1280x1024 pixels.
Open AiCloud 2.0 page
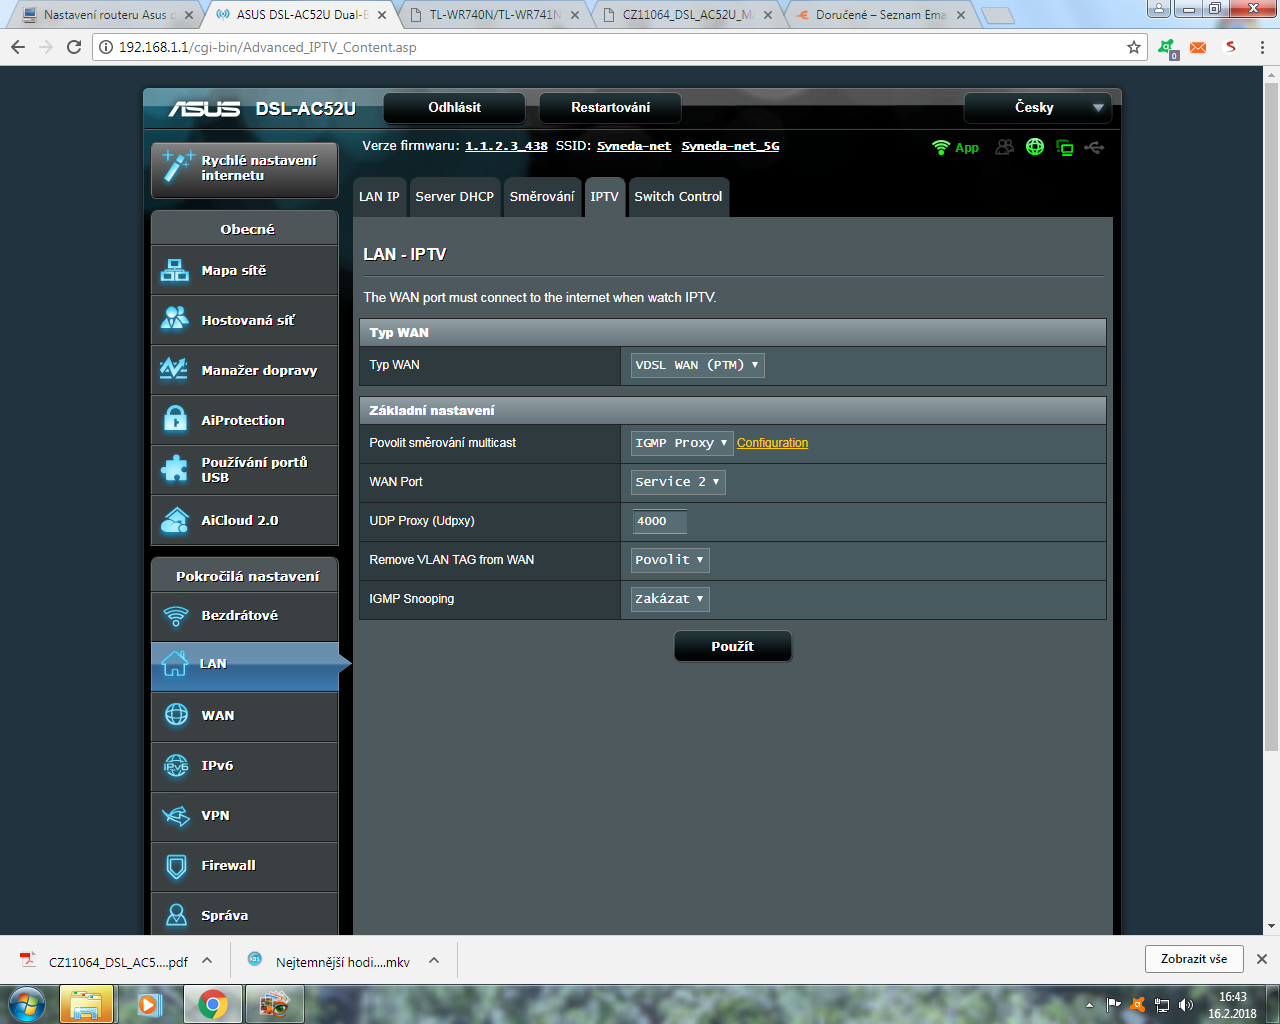(x=245, y=520)
